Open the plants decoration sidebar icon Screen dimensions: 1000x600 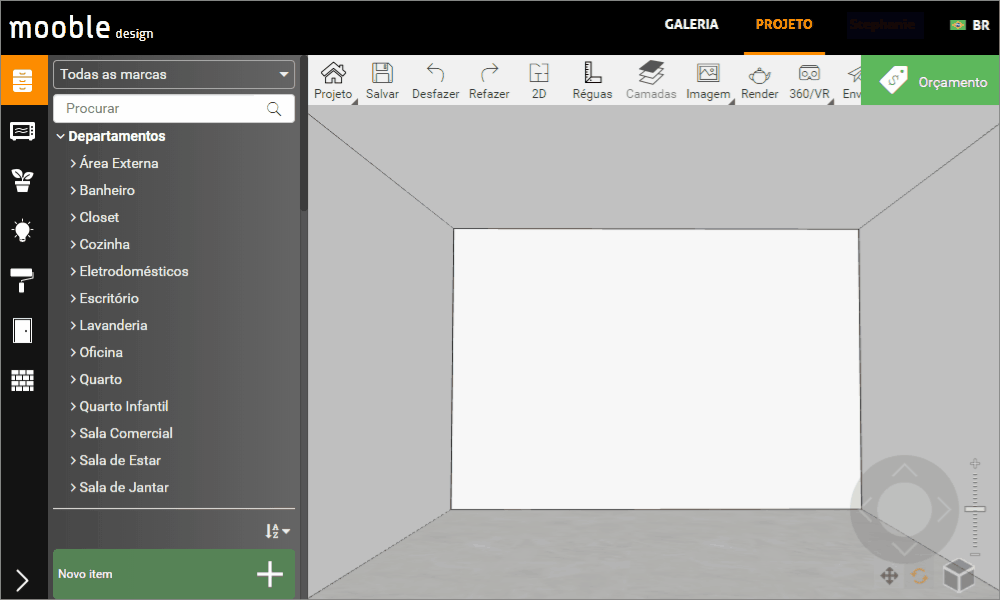click(23, 180)
